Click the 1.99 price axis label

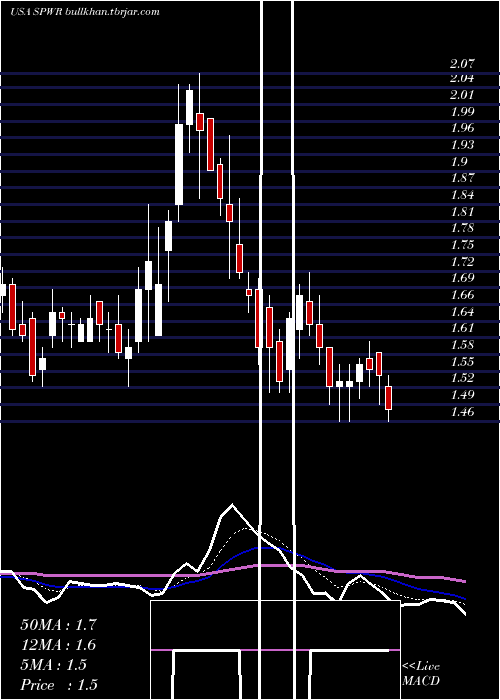pos(462,112)
